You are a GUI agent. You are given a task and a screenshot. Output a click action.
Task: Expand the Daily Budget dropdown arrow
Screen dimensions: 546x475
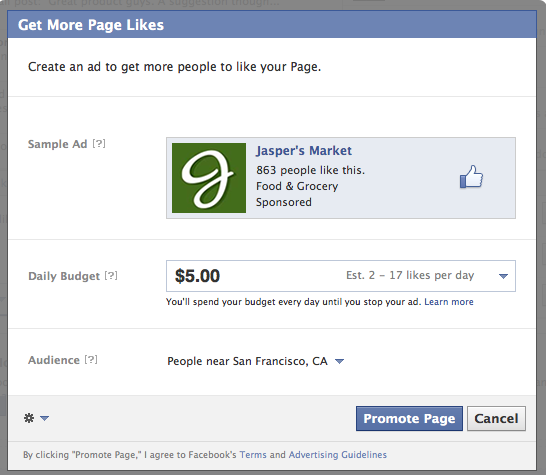click(x=503, y=276)
